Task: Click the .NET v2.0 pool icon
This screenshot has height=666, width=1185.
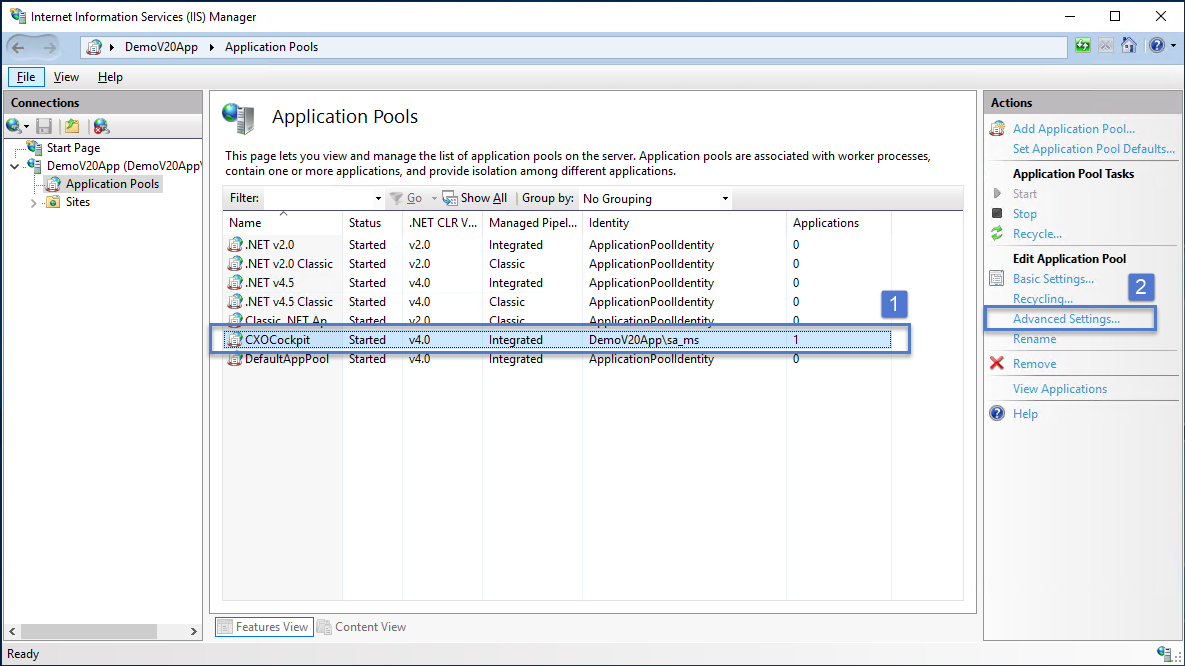Action: (x=235, y=245)
